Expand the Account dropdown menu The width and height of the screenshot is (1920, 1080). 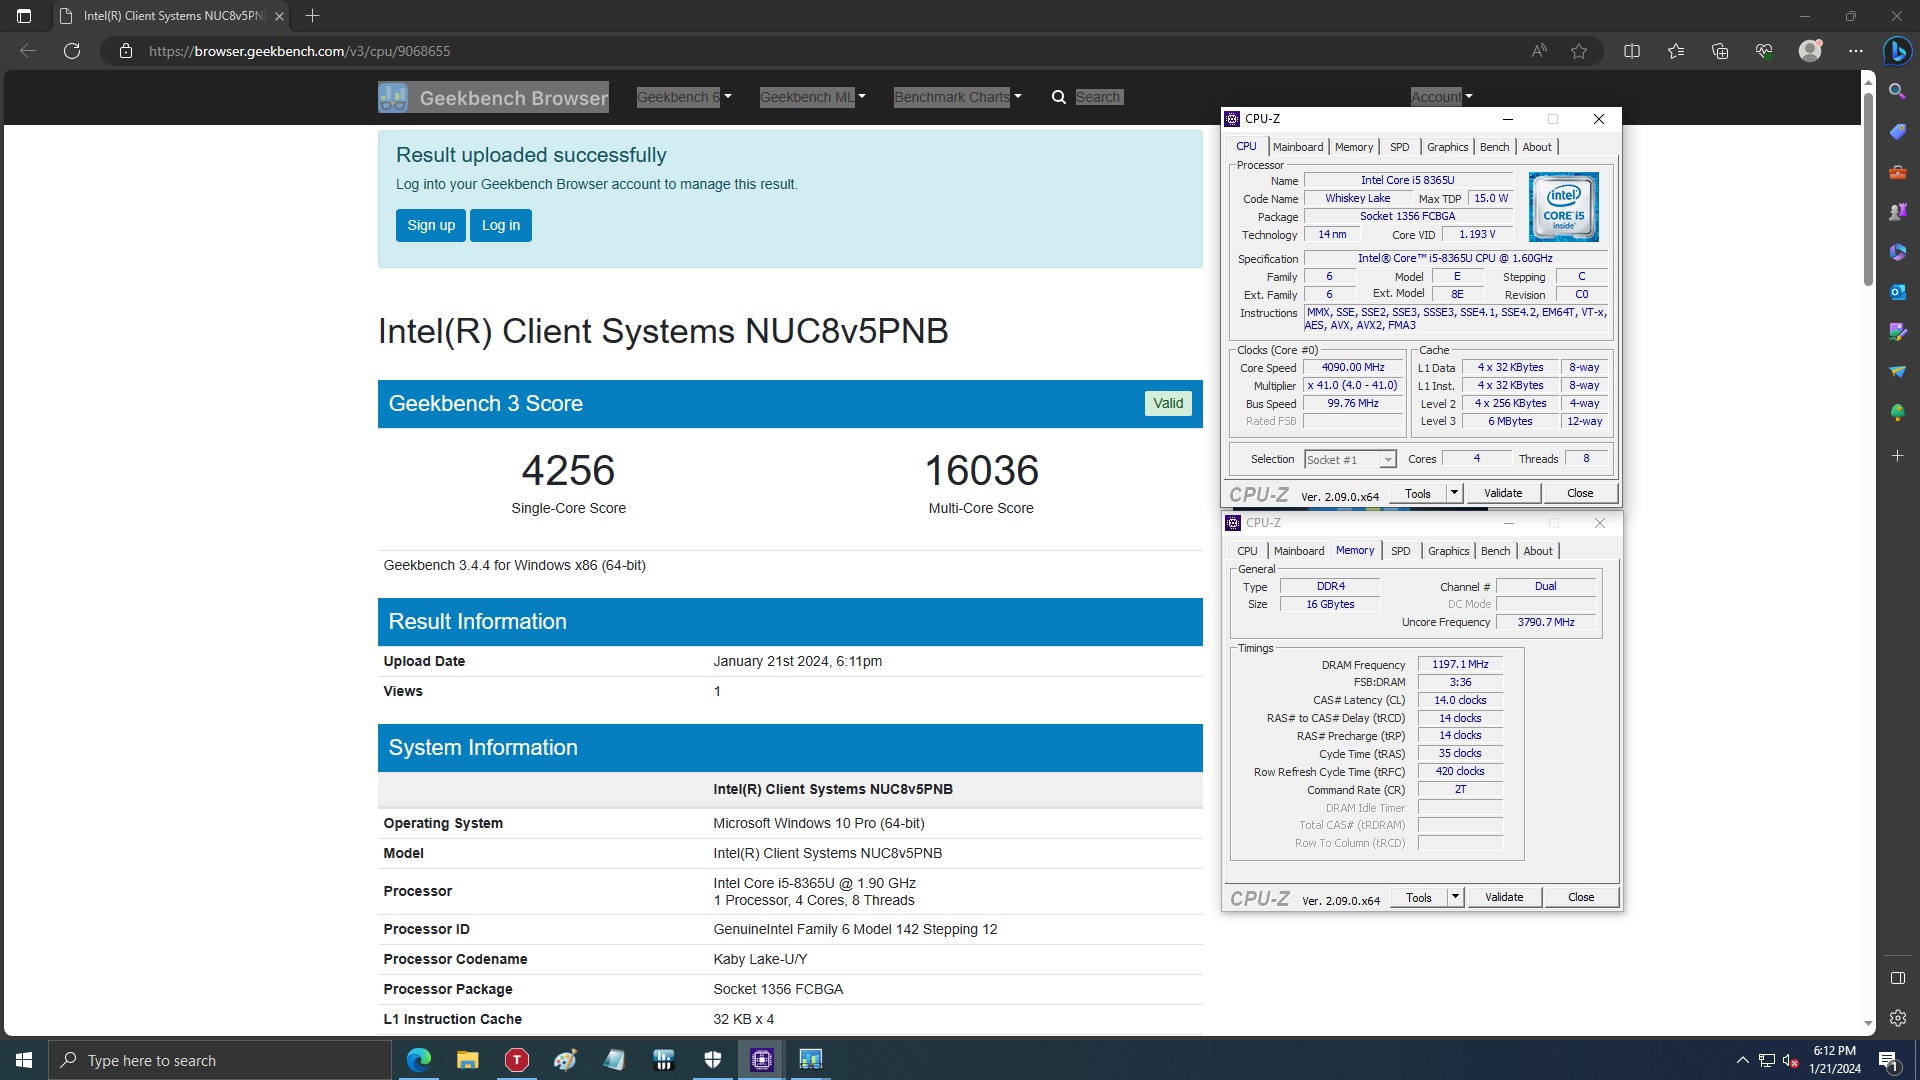[x=1441, y=97]
